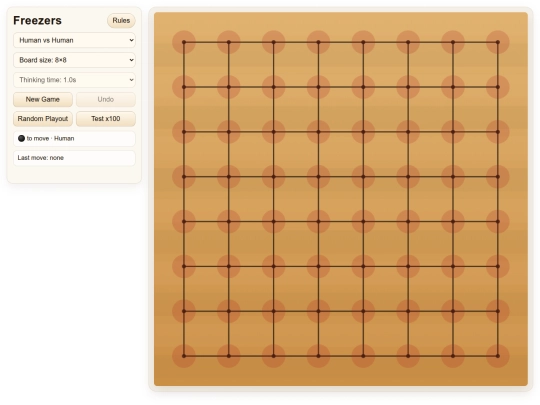Place a stone at row 4, column 5 intersection

click(x=363, y=177)
